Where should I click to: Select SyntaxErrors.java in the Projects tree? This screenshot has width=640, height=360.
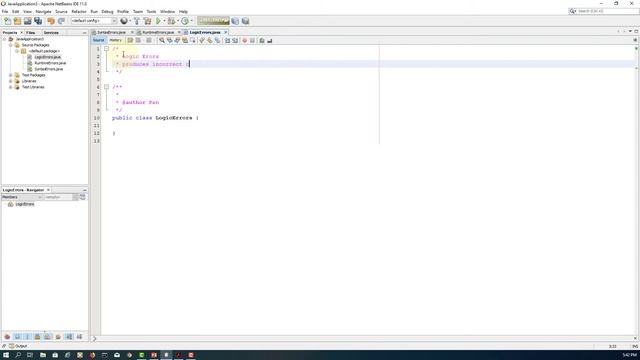click(49, 69)
